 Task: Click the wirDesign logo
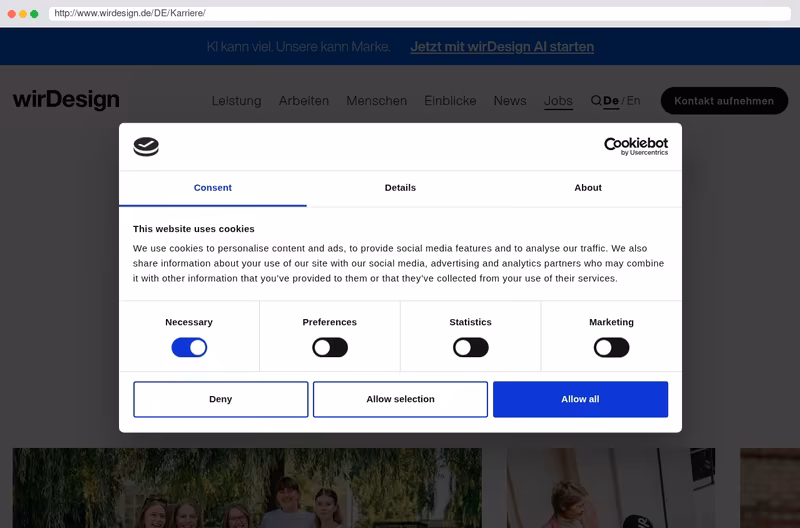tap(66, 99)
